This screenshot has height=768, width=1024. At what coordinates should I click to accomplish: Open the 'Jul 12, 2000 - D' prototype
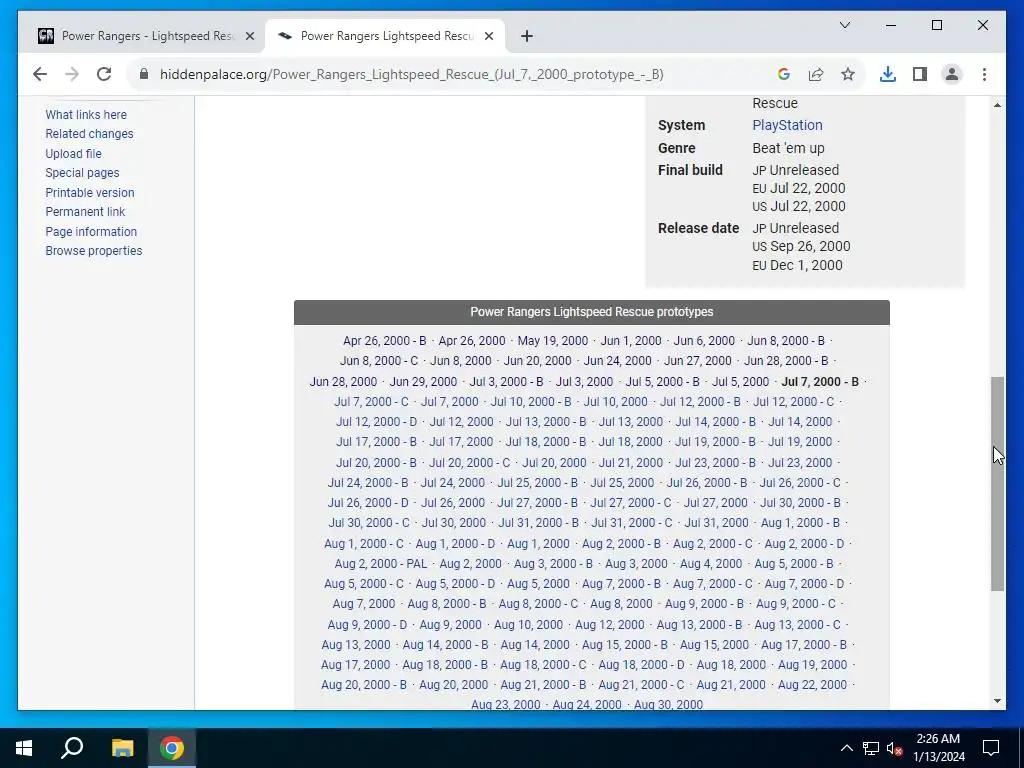[x=376, y=422]
